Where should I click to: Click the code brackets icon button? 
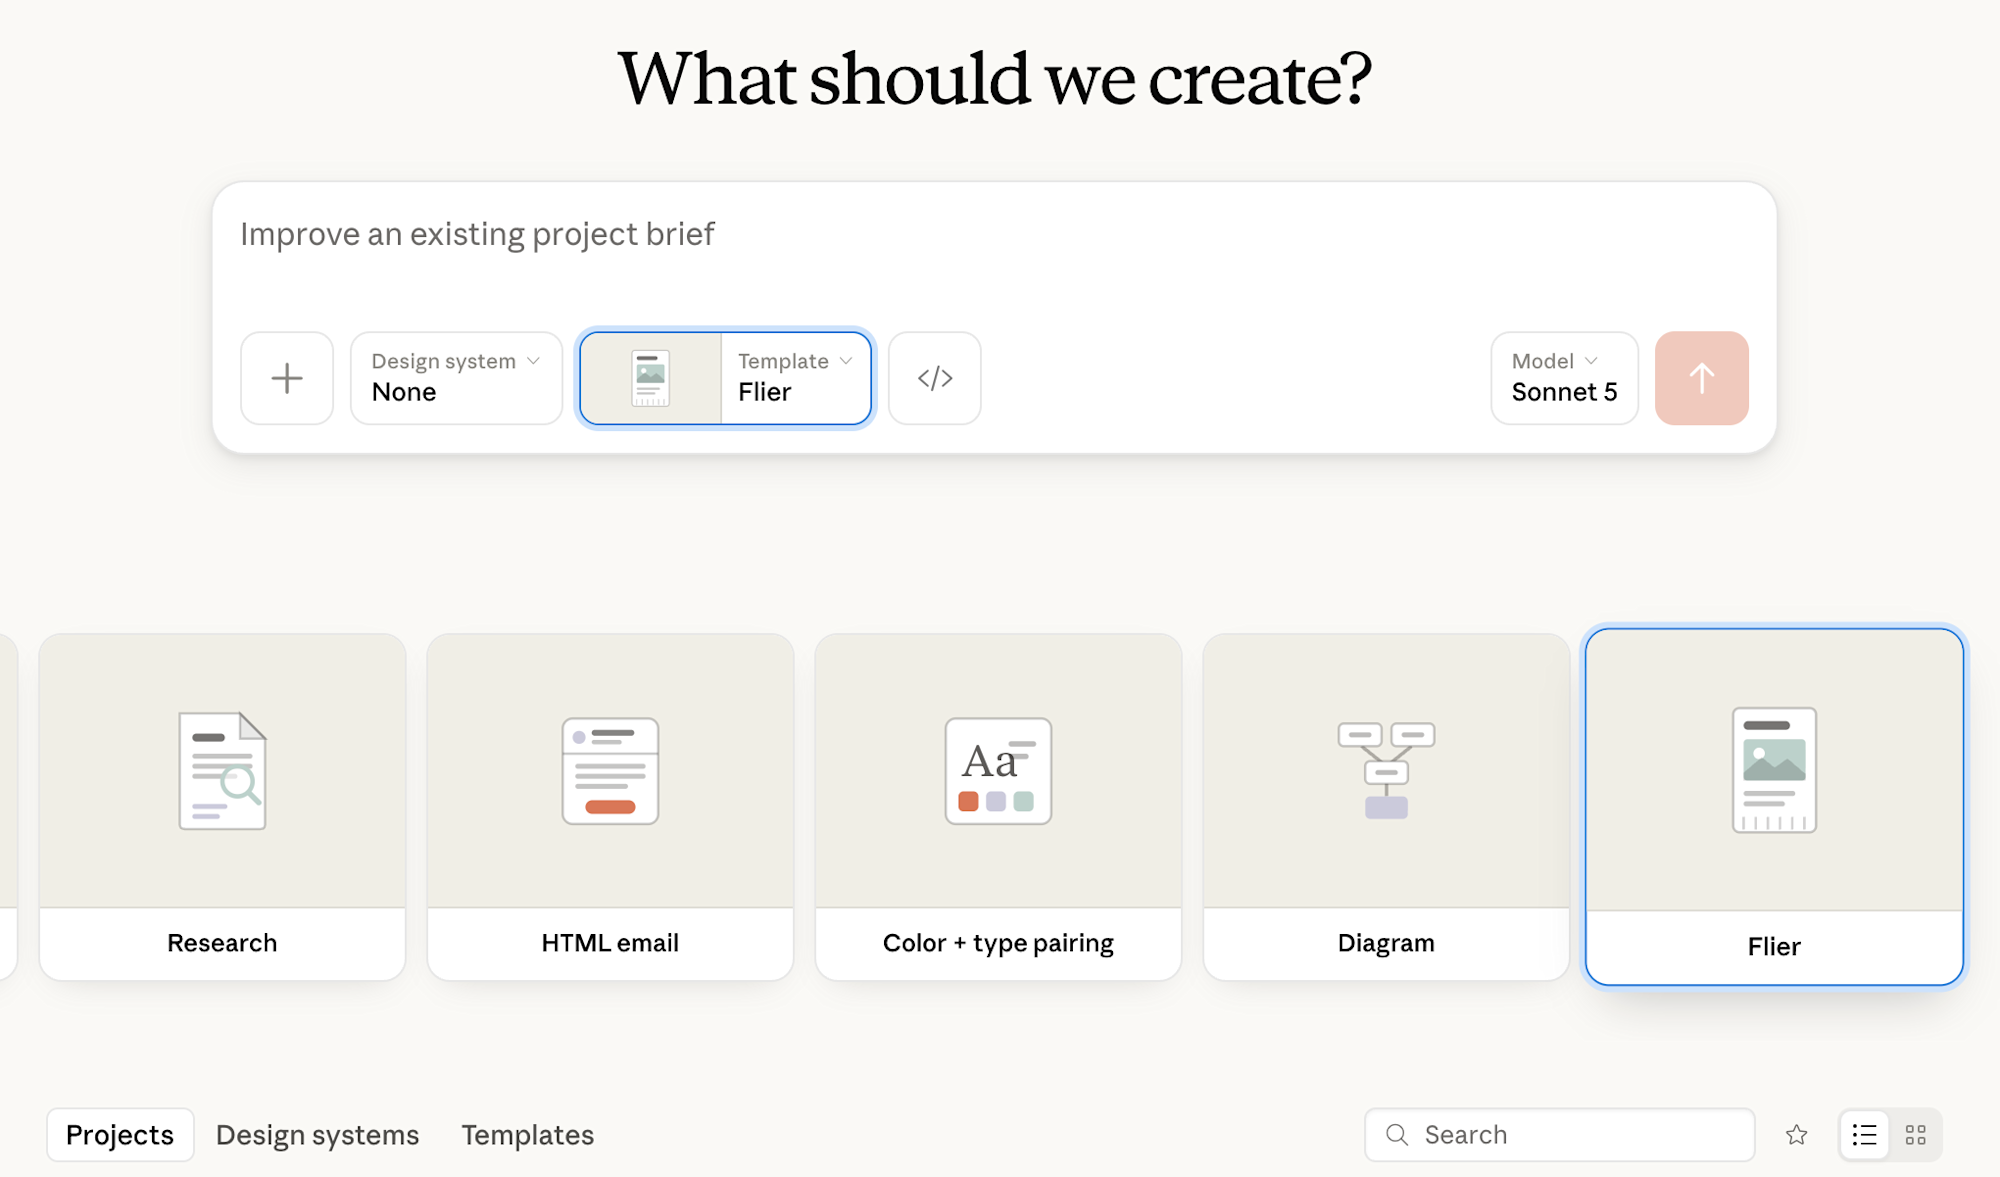point(935,378)
